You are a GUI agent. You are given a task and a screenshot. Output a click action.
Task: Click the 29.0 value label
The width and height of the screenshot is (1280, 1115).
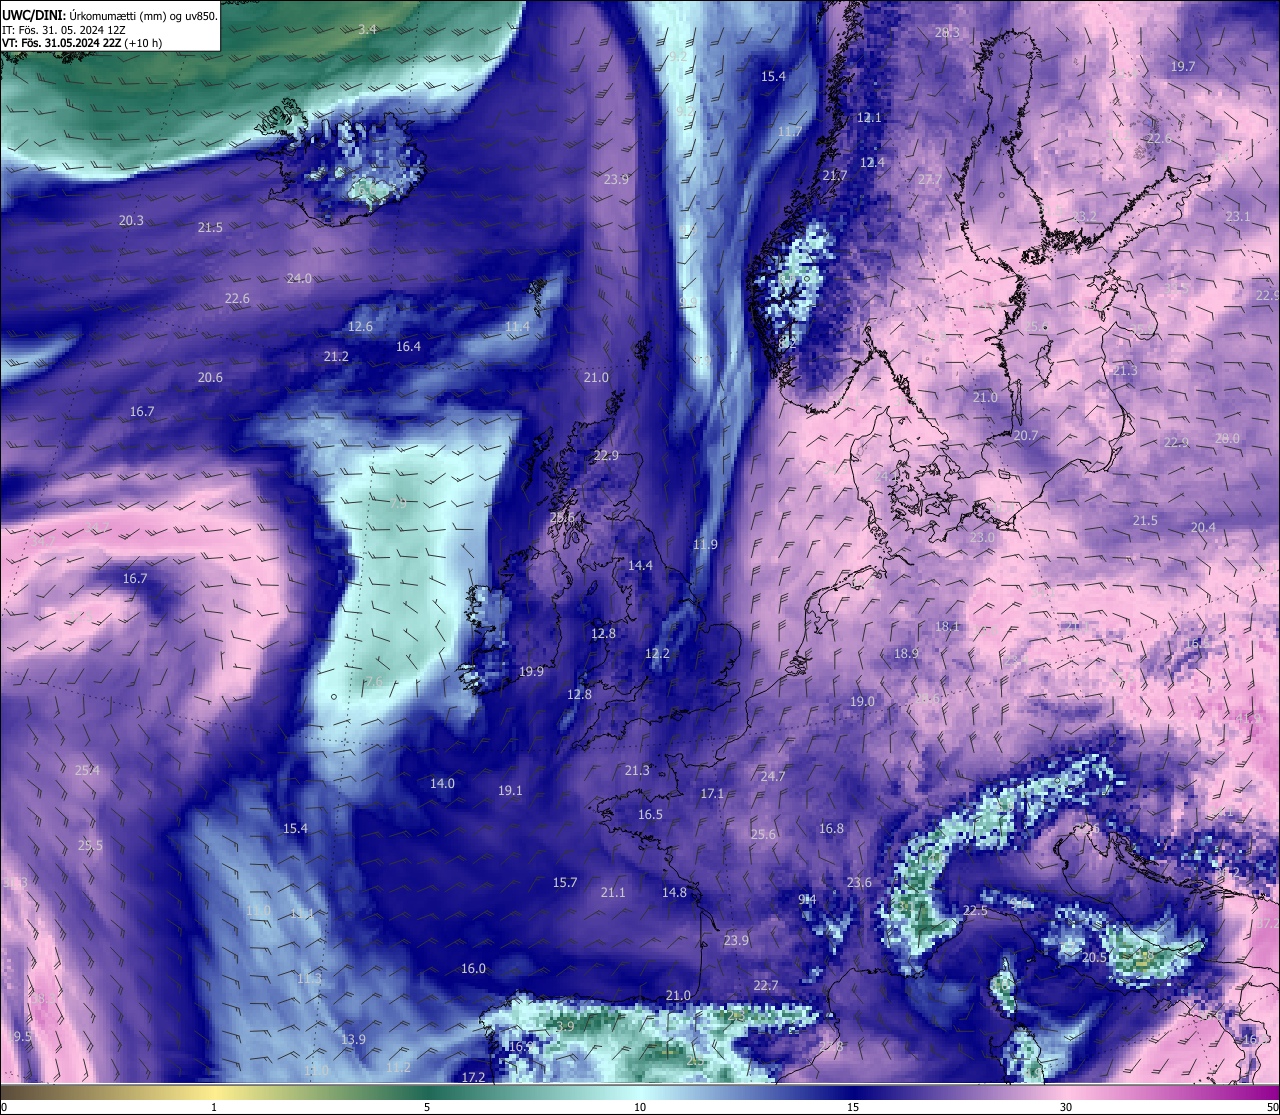click(x=1227, y=439)
